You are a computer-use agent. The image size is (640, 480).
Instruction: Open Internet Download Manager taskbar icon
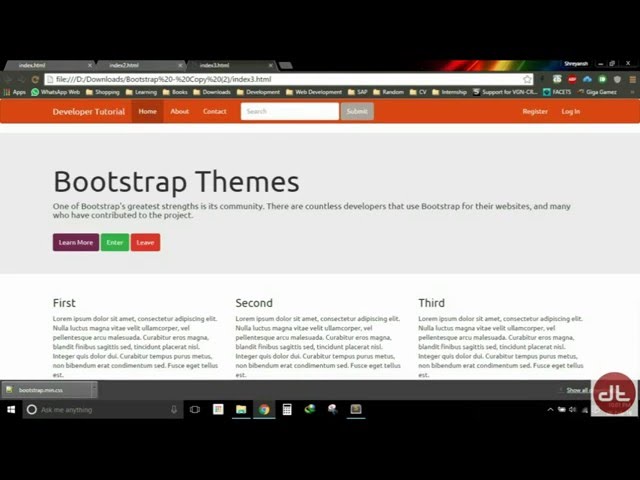point(310,409)
